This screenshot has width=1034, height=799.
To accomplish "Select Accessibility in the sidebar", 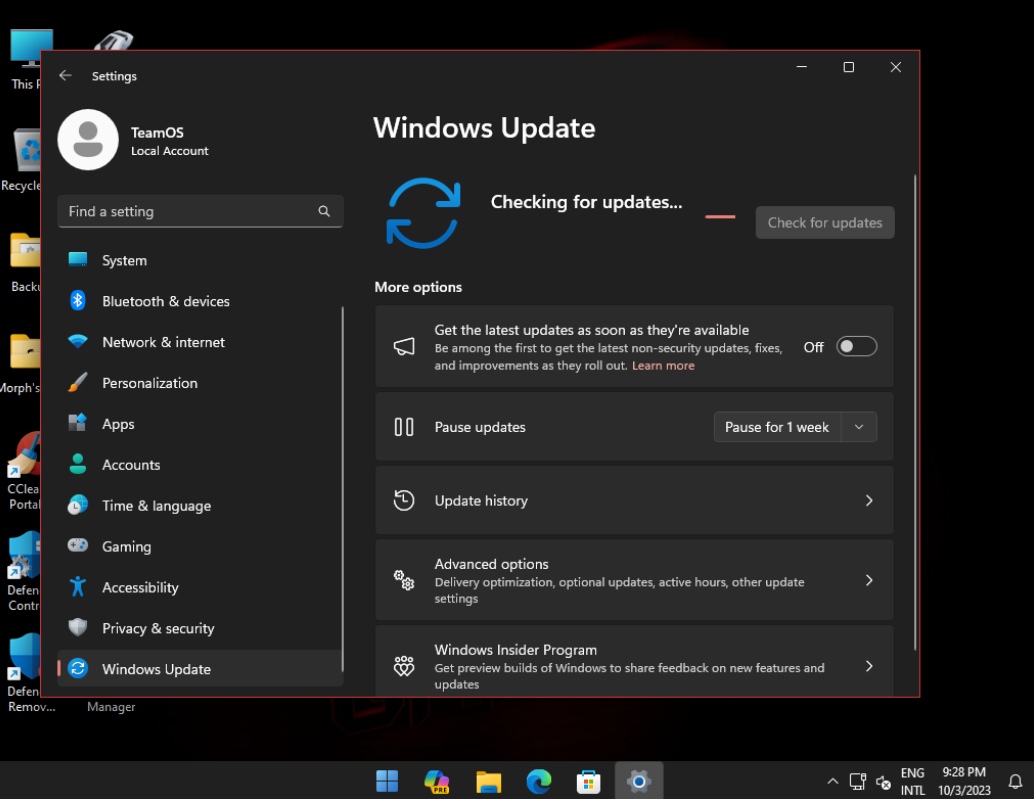I will click(x=200, y=587).
